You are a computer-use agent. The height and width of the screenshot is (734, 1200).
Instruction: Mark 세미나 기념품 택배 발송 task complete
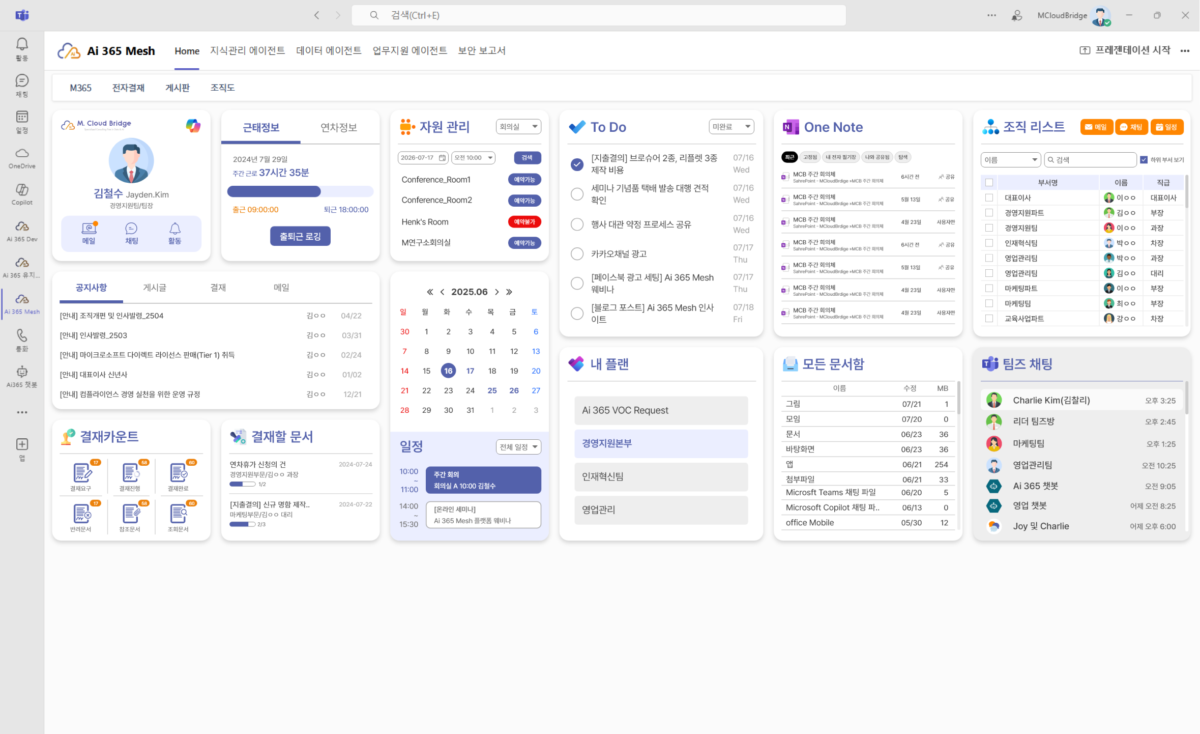[577, 194]
